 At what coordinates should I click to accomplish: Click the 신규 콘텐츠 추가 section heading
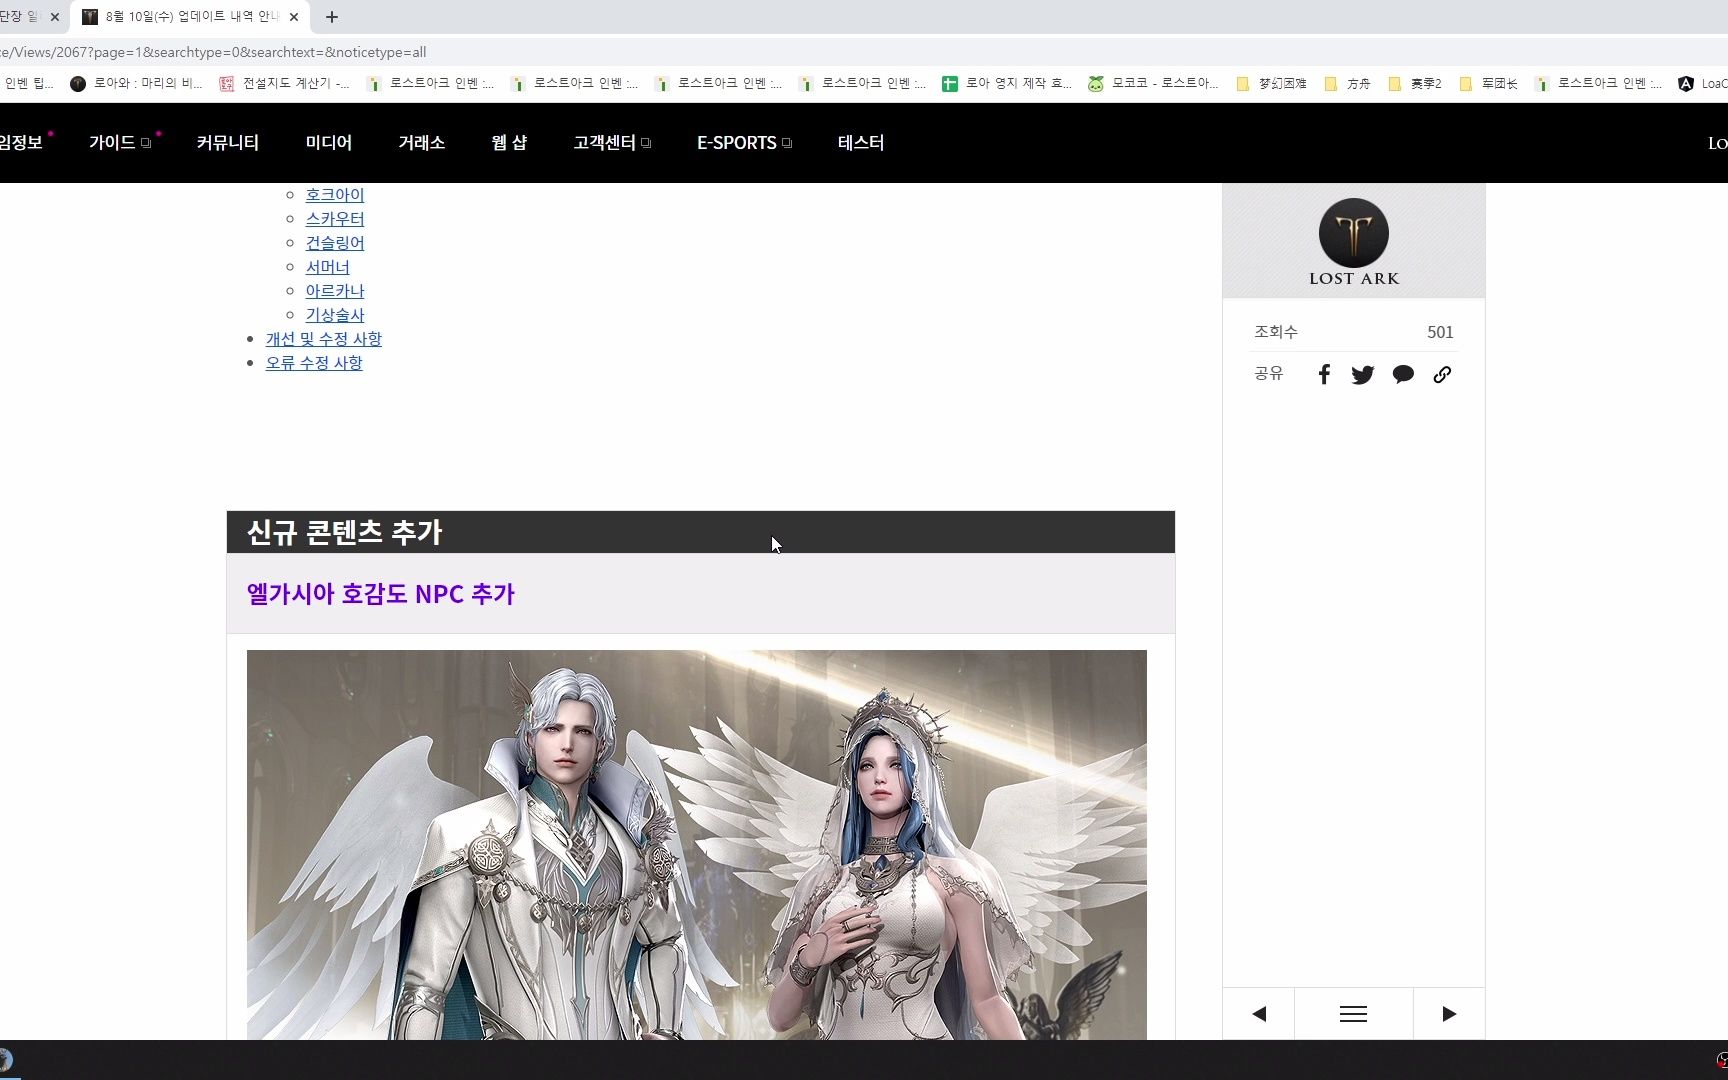[x=344, y=532]
